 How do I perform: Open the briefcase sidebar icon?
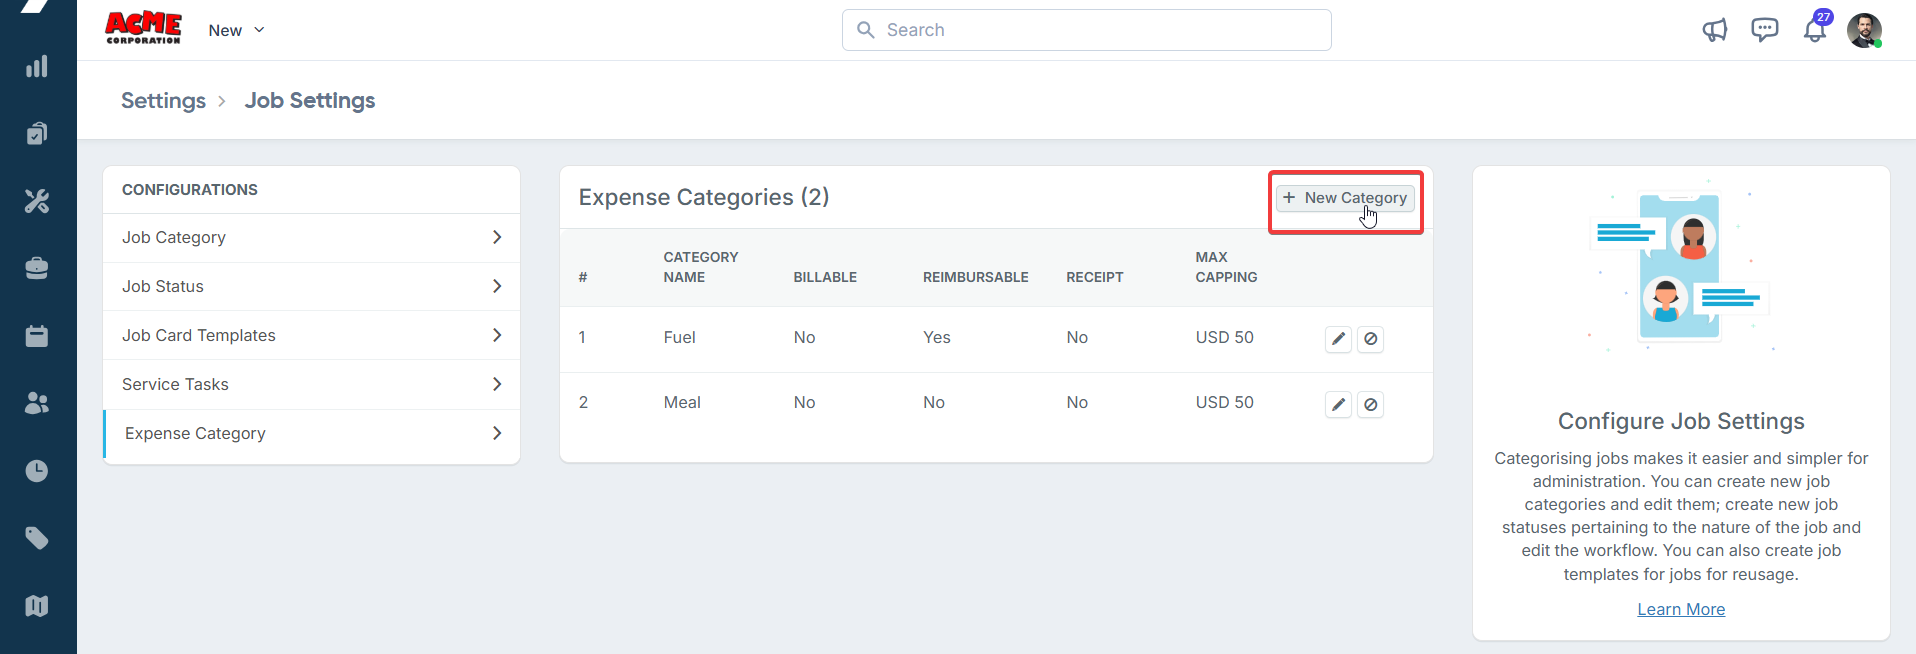37,268
